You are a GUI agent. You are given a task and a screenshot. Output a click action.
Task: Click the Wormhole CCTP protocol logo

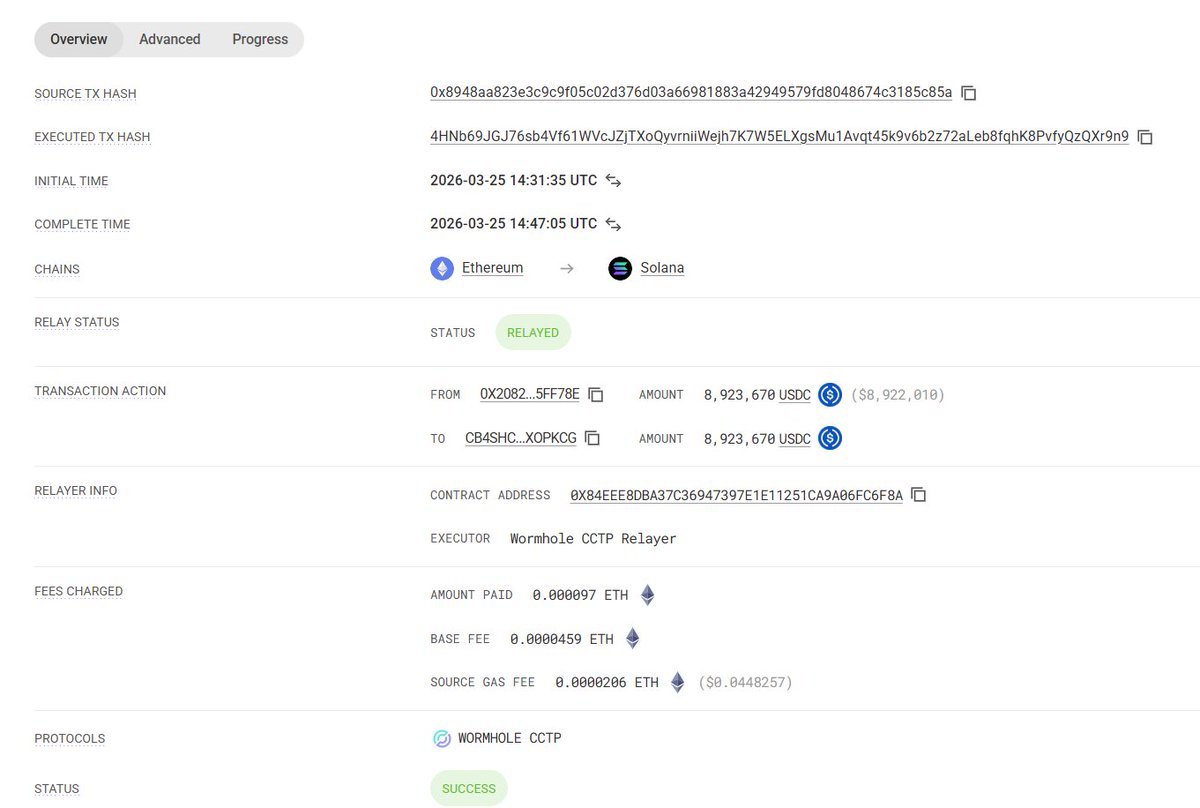(x=441, y=739)
